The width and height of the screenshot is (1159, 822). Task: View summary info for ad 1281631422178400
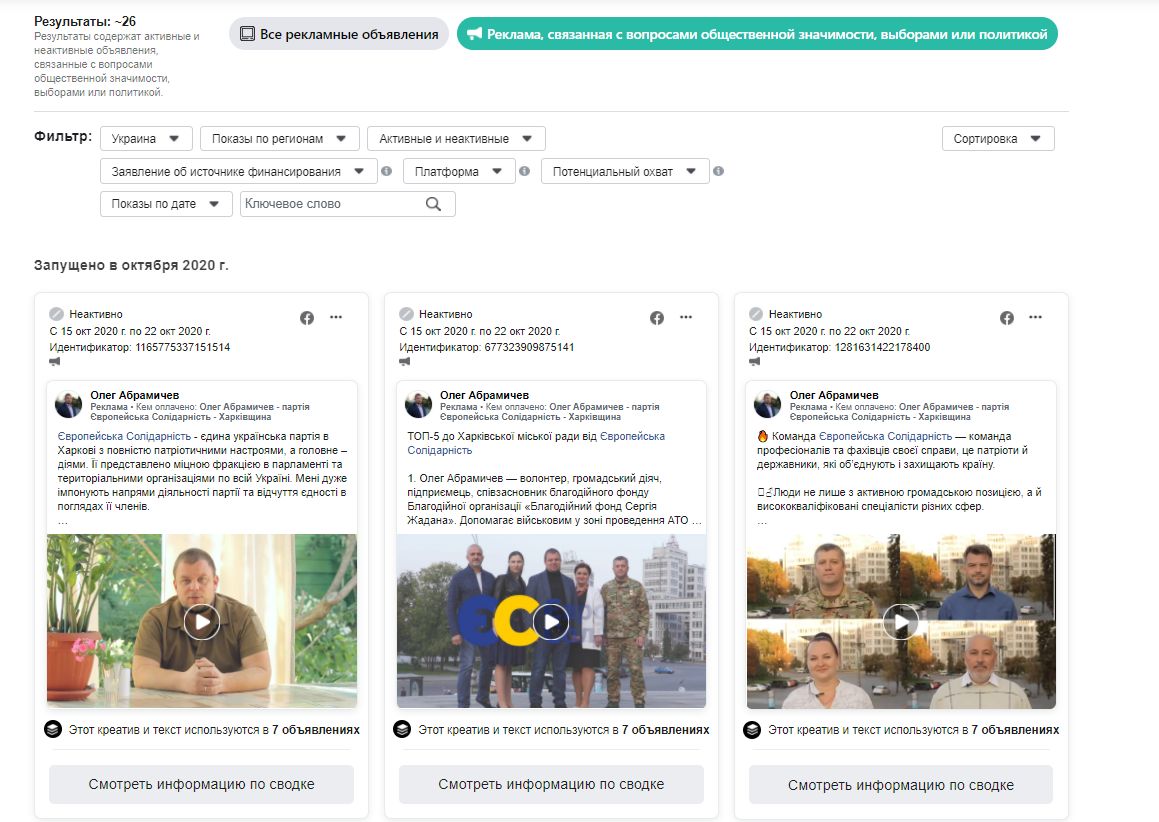tap(901, 785)
